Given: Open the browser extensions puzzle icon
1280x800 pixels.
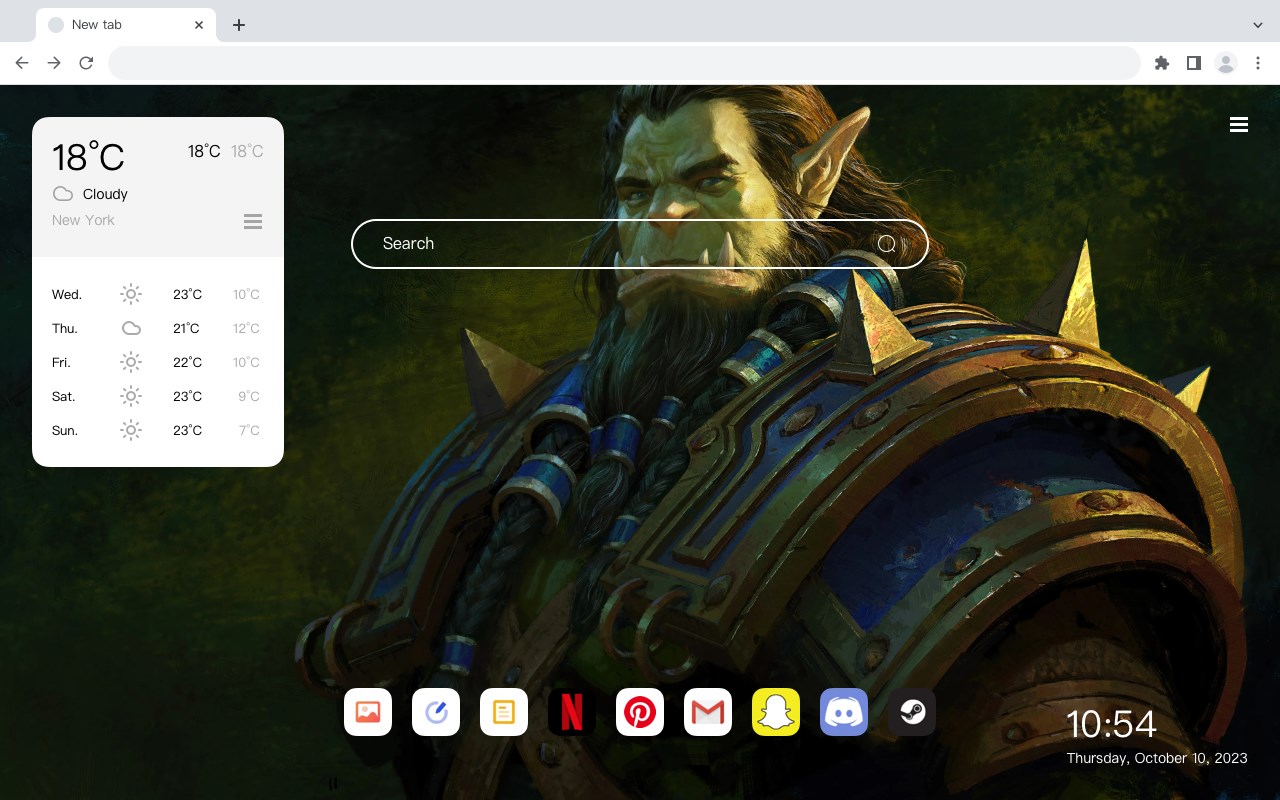Looking at the screenshot, I should [x=1161, y=63].
